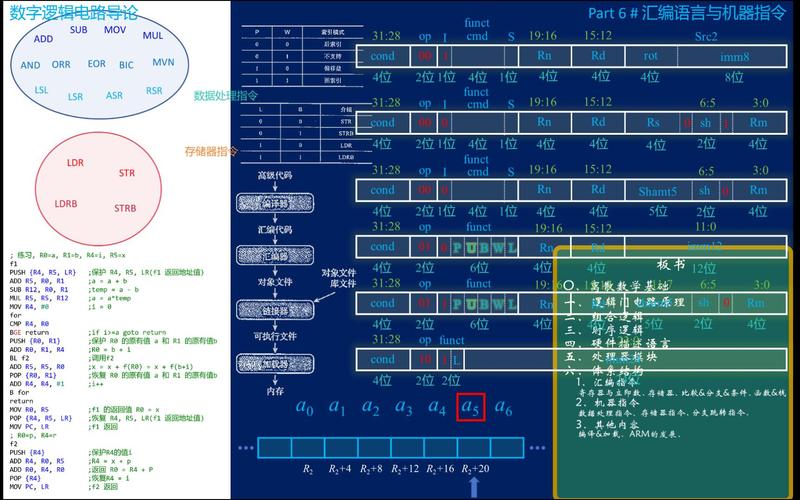The height and width of the screenshot is (500, 800).
Task: Select the R2+16 address label
Action: click(440, 469)
